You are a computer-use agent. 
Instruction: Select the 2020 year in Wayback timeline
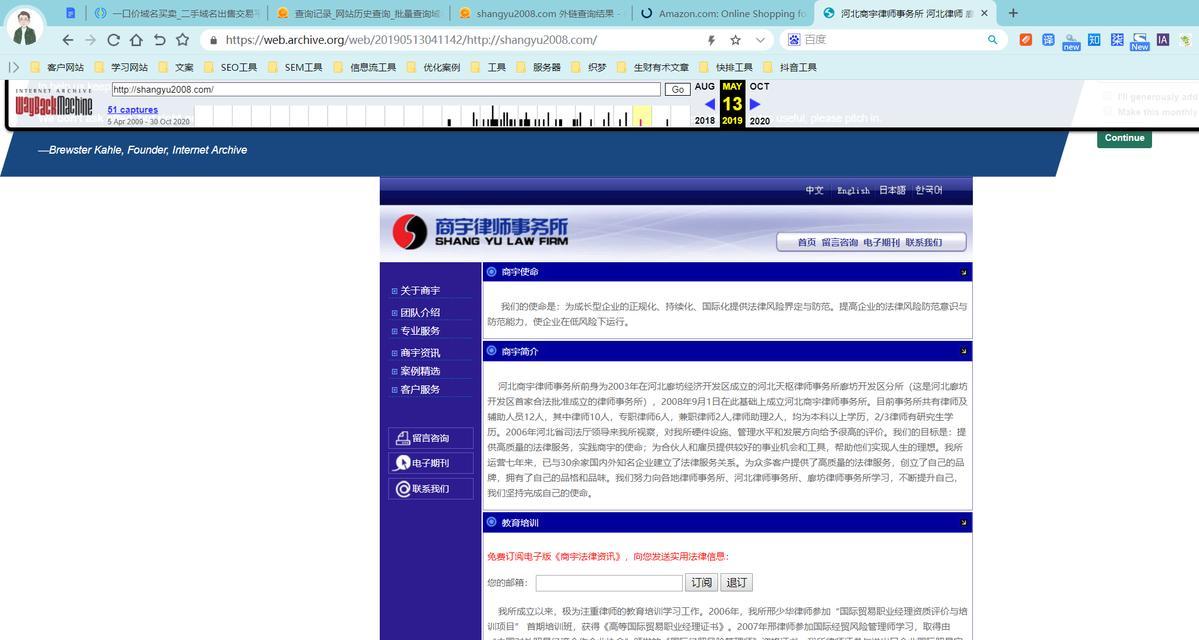coord(760,121)
